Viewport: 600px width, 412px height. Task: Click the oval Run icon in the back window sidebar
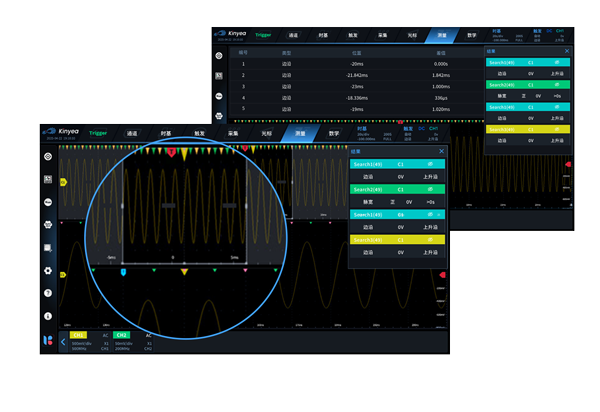(219, 96)
